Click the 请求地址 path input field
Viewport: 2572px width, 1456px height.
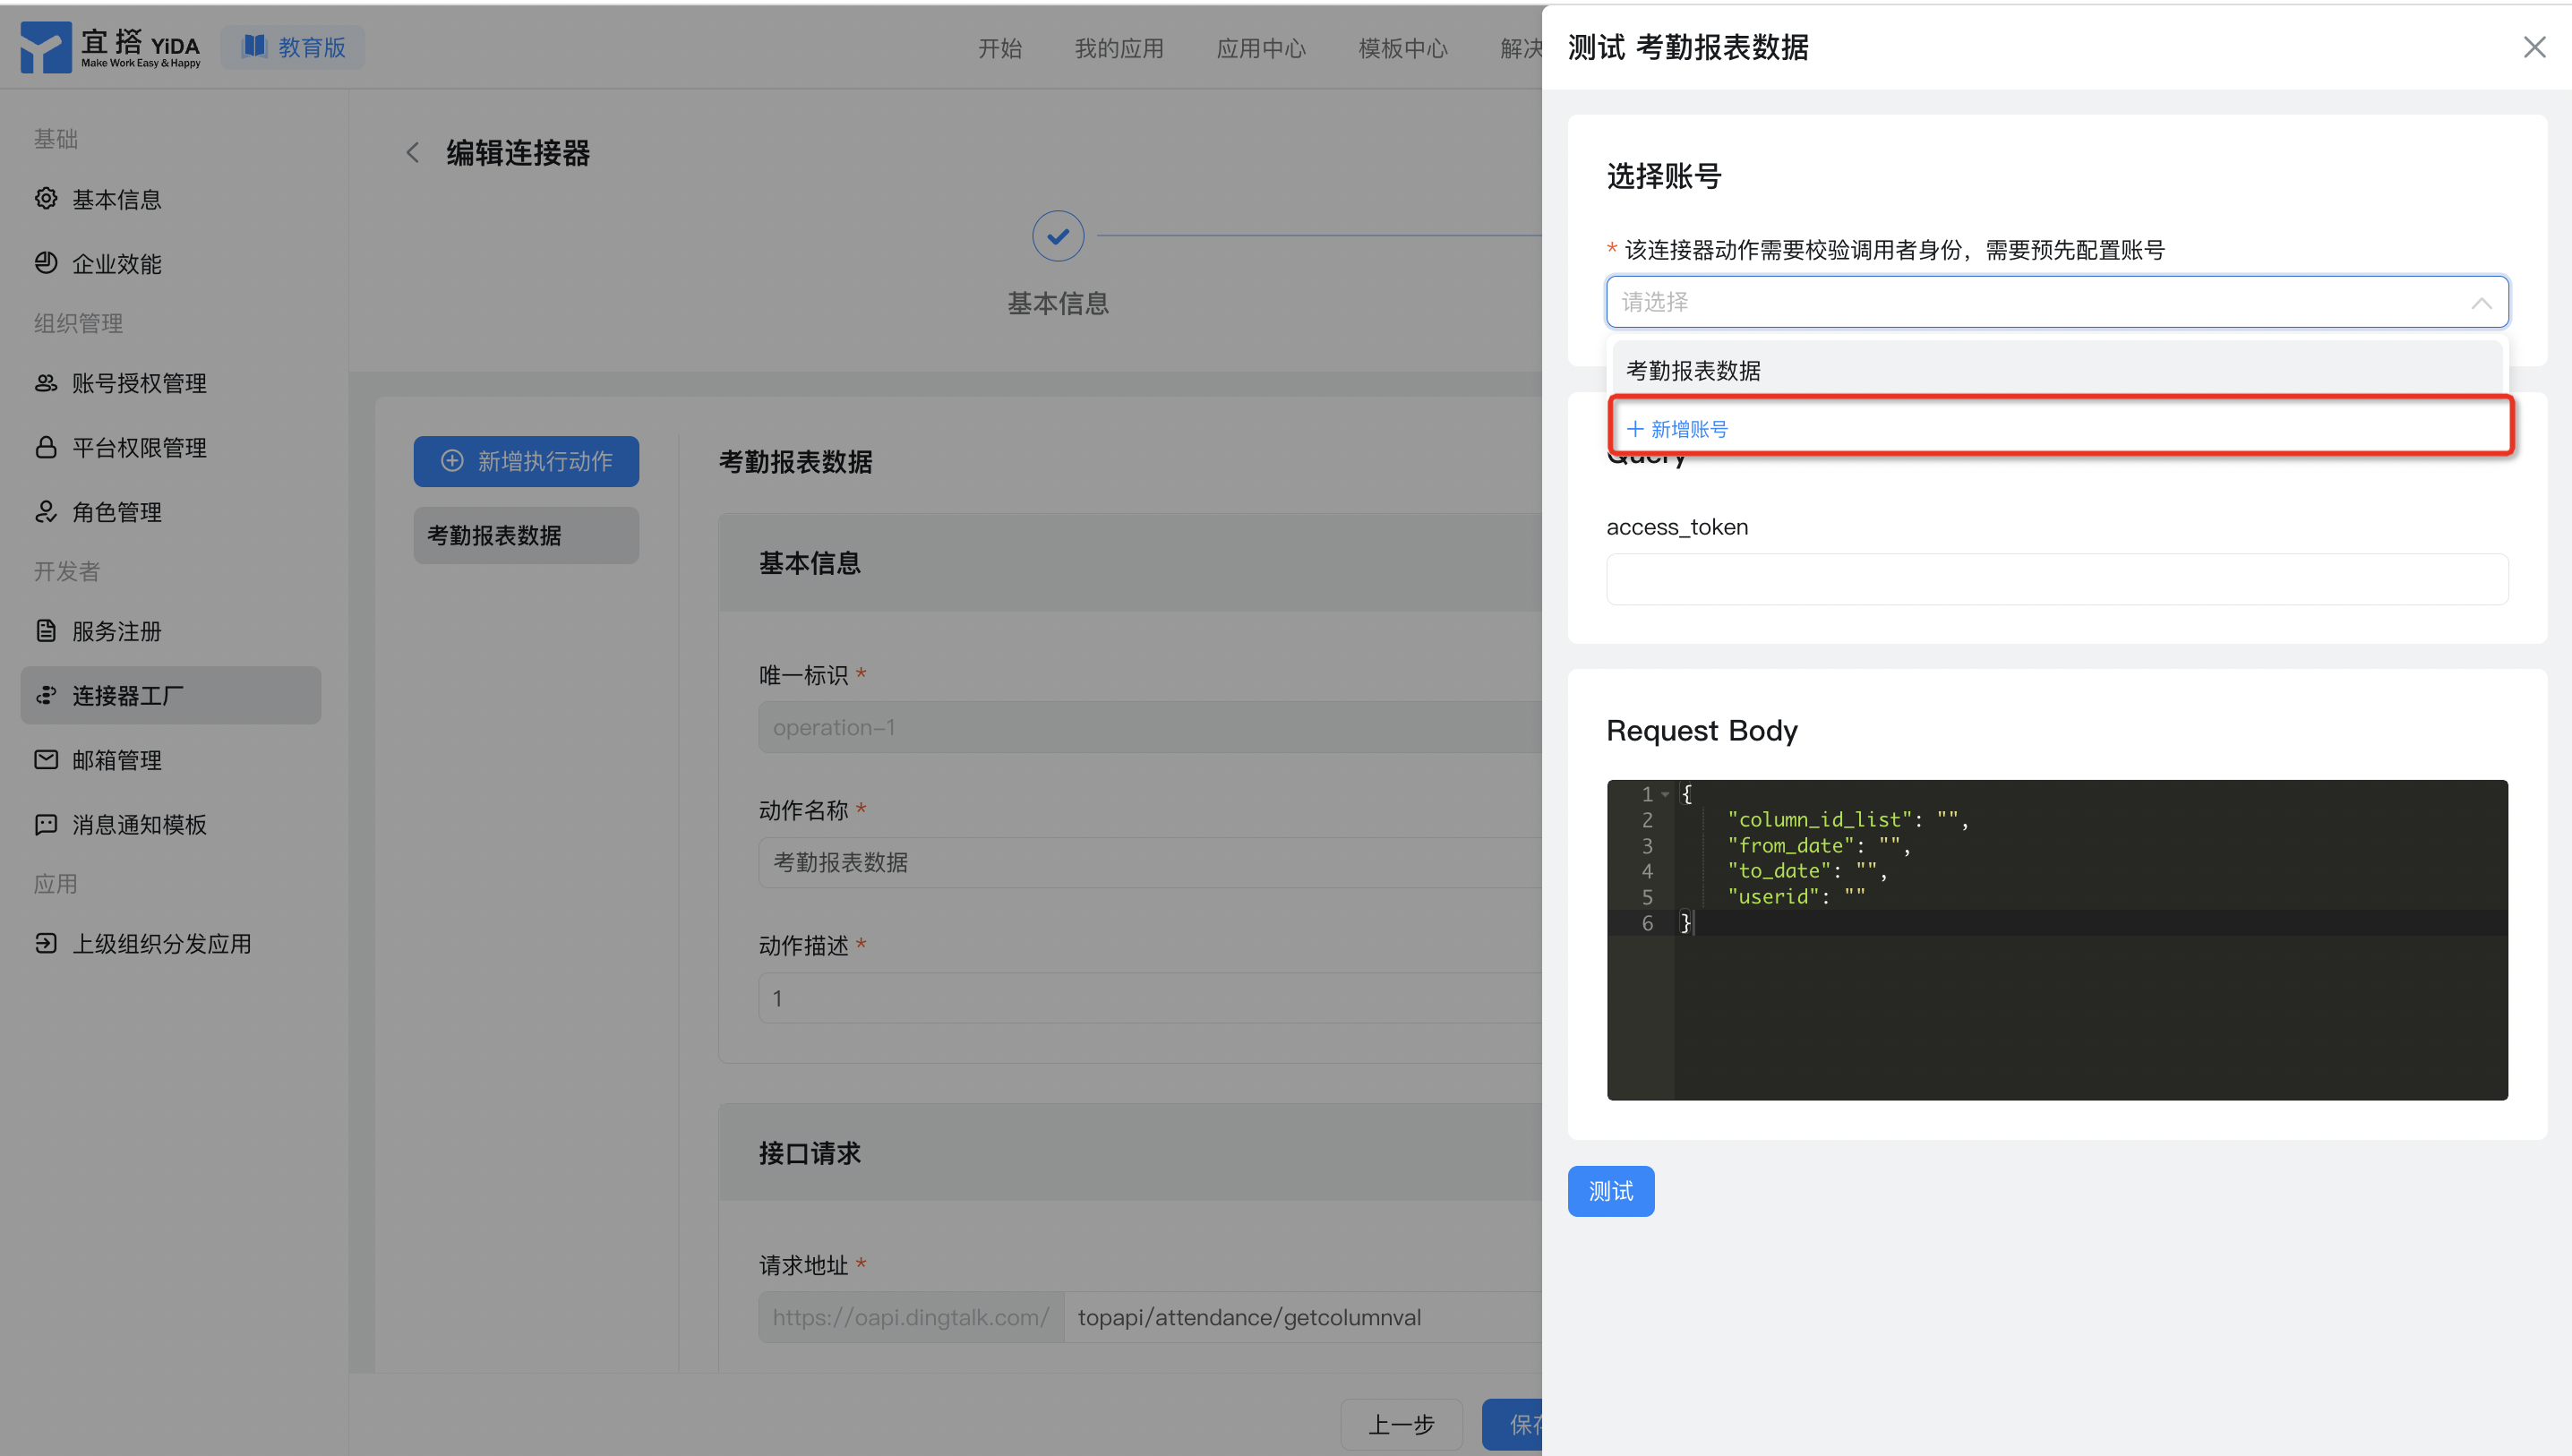pyautogui.click(x=1303, y=1317)
